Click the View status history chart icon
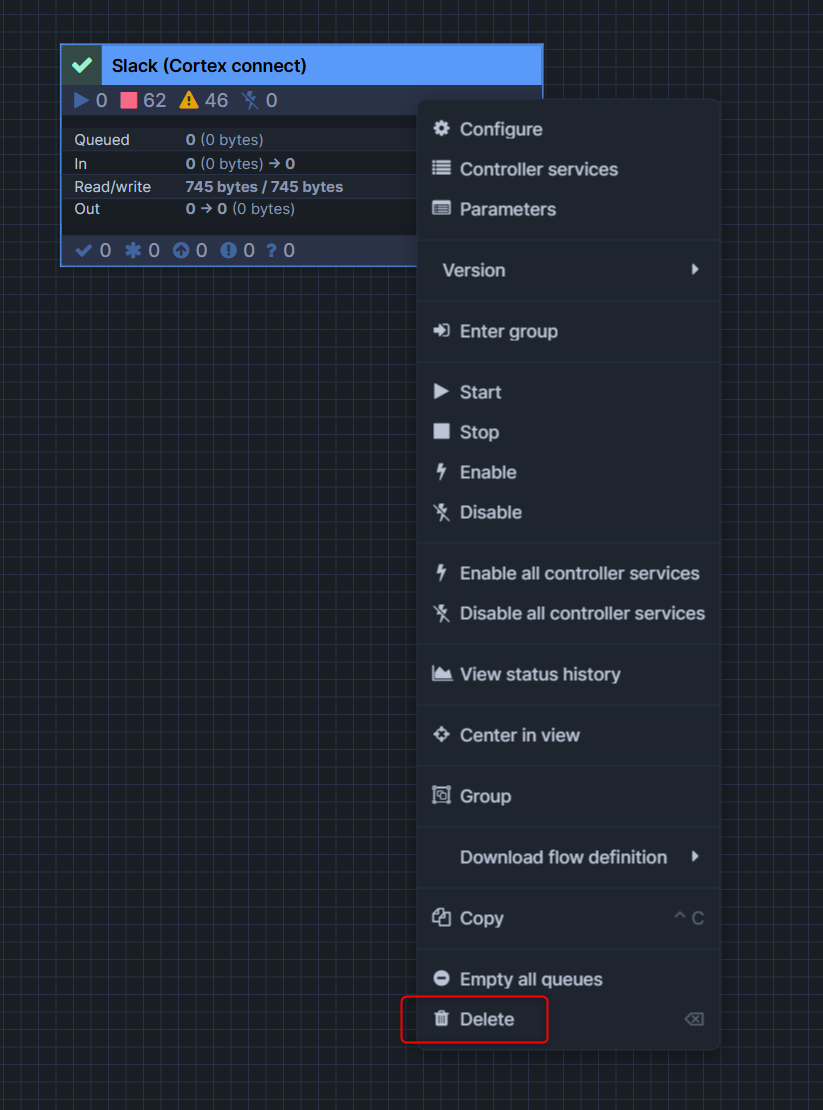The image size is (823, 1110). pyautogui.click(x=441, y=674)
